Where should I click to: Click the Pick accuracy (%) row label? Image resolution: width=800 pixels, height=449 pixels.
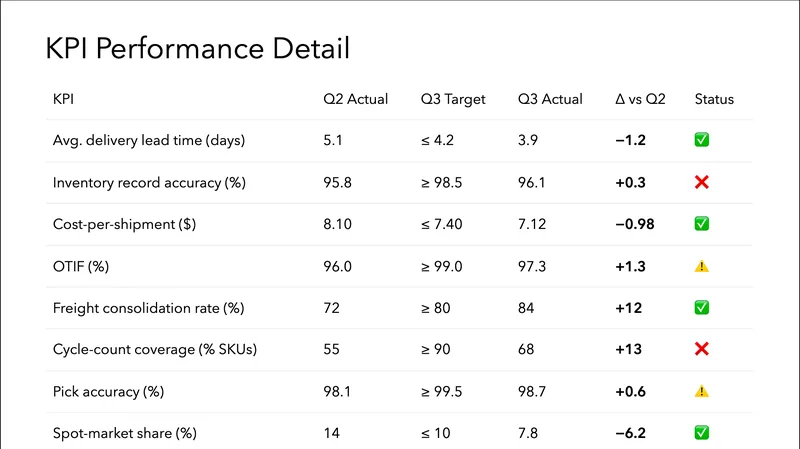(108, 391)
